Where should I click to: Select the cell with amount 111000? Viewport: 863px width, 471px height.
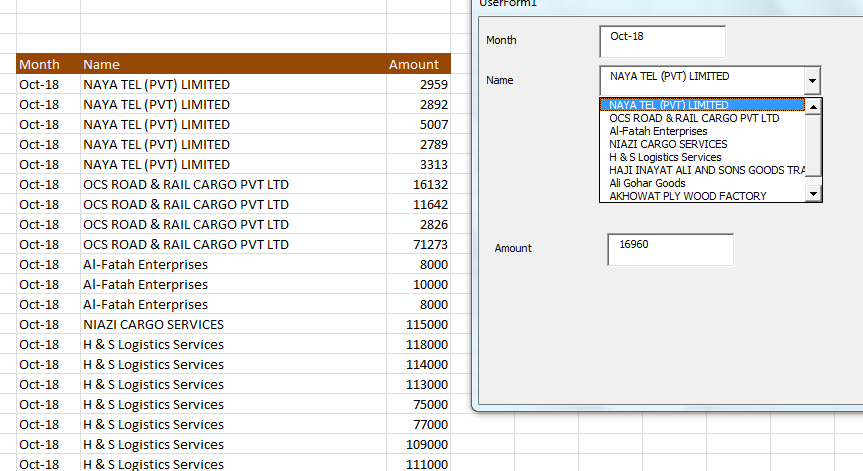tap(418, 463)
